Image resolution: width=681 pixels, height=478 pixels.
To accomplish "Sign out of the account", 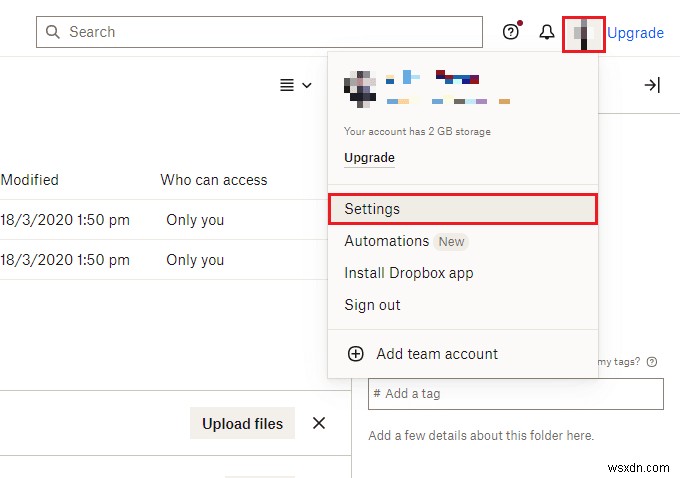I will point(372,305).
